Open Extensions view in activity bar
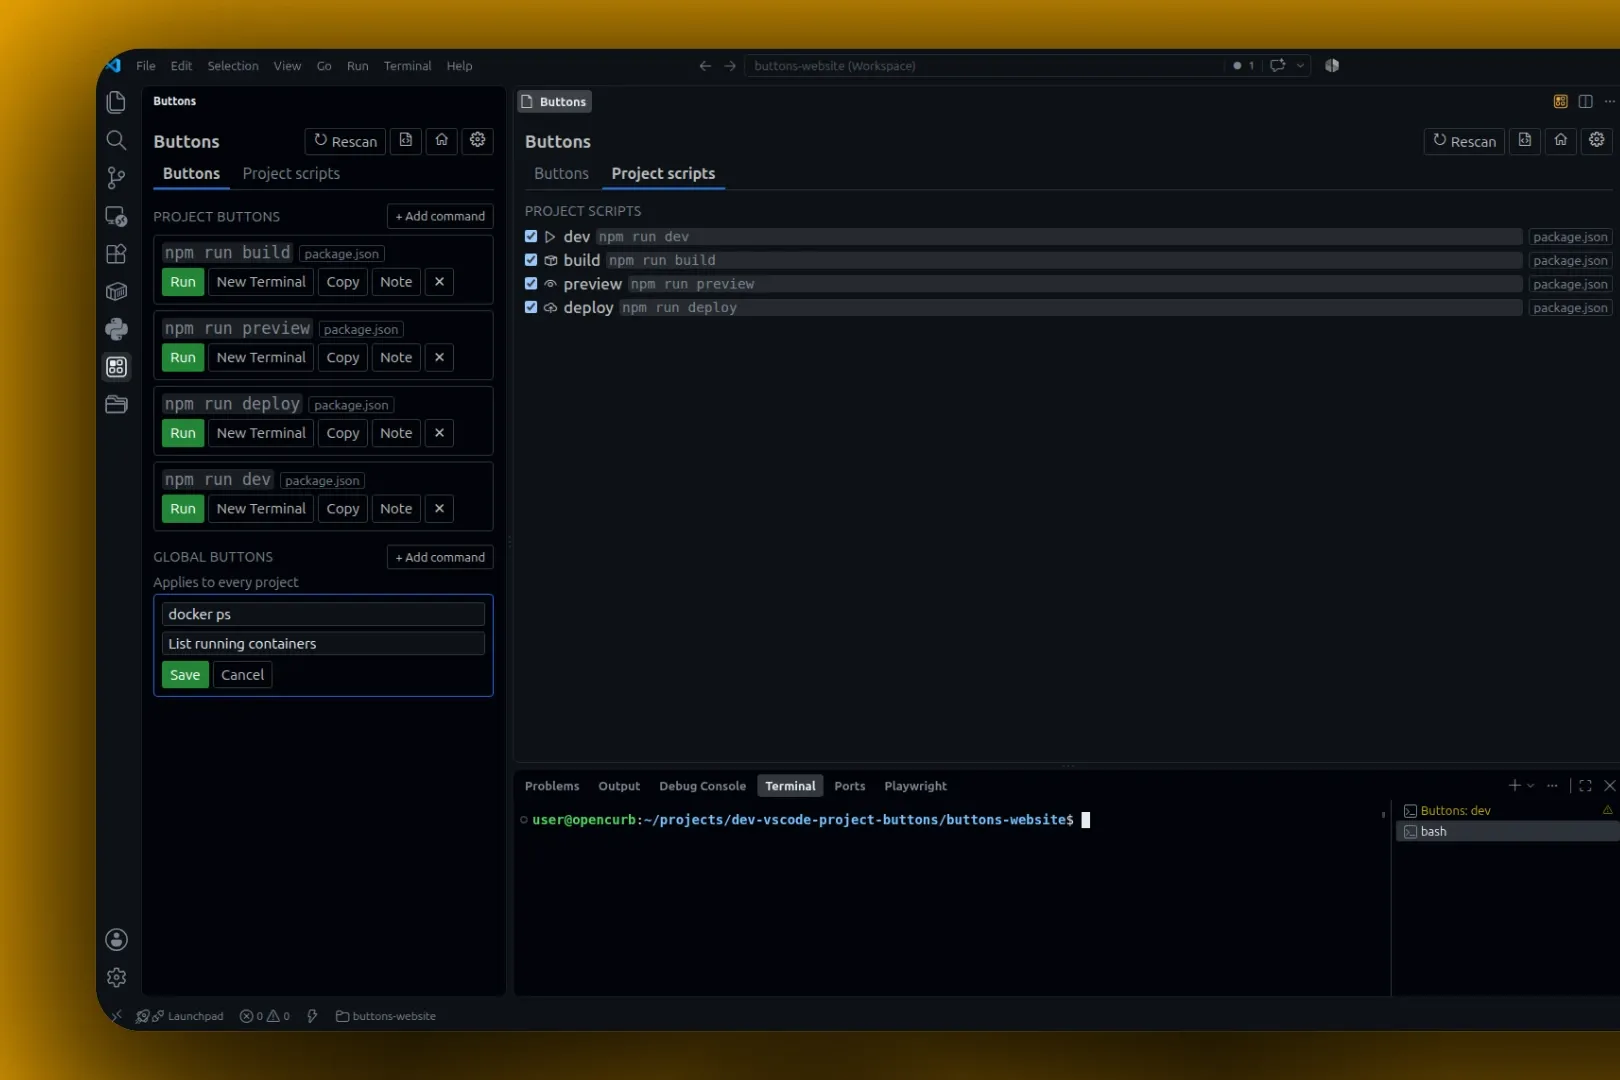Viewport: 1620px width, 1080px height. (116, 254)
